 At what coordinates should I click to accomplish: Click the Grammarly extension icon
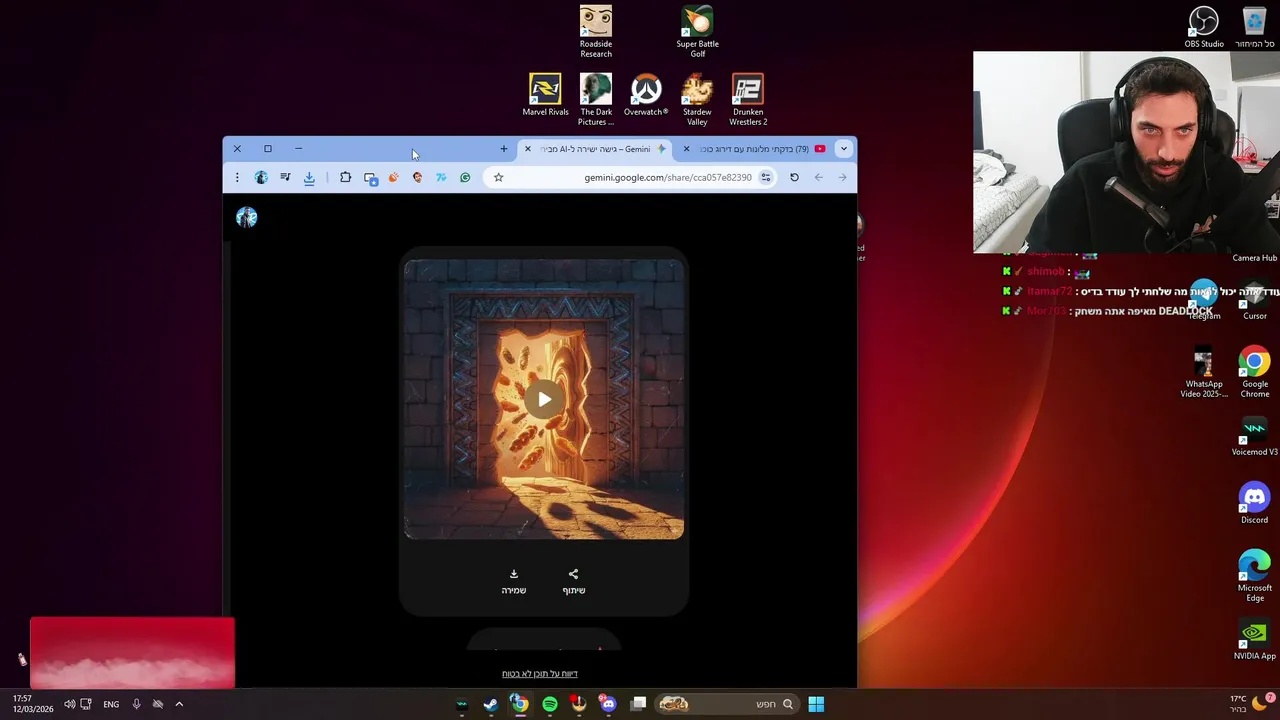coord(465,177)
